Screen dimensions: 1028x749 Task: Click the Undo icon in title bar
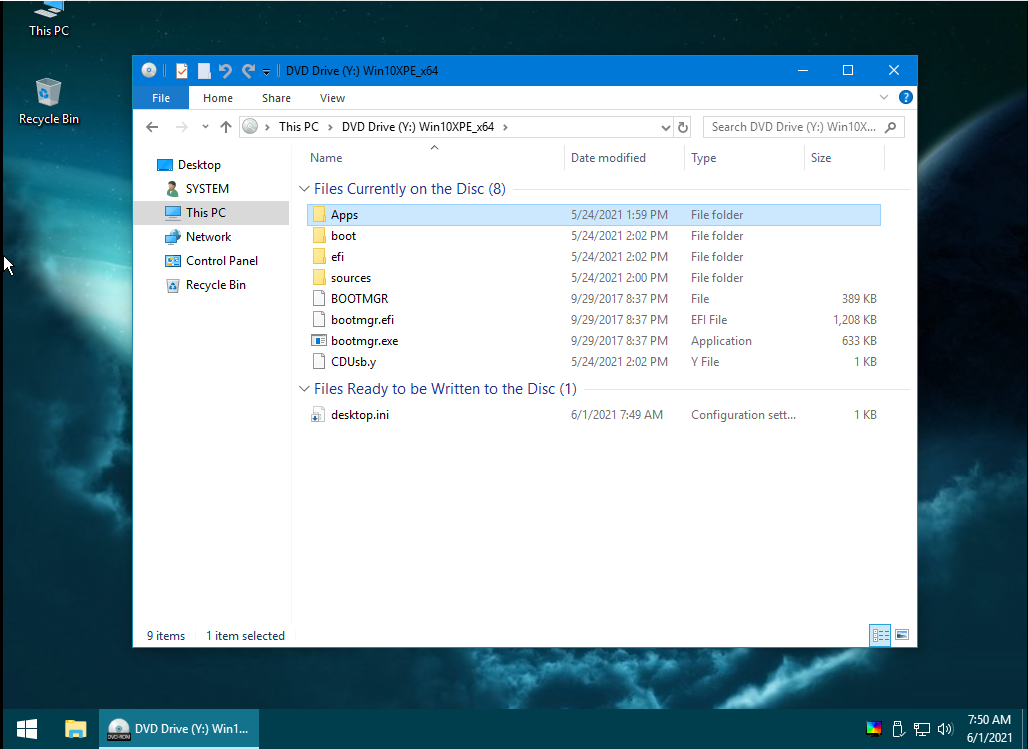tap(225, 71)
